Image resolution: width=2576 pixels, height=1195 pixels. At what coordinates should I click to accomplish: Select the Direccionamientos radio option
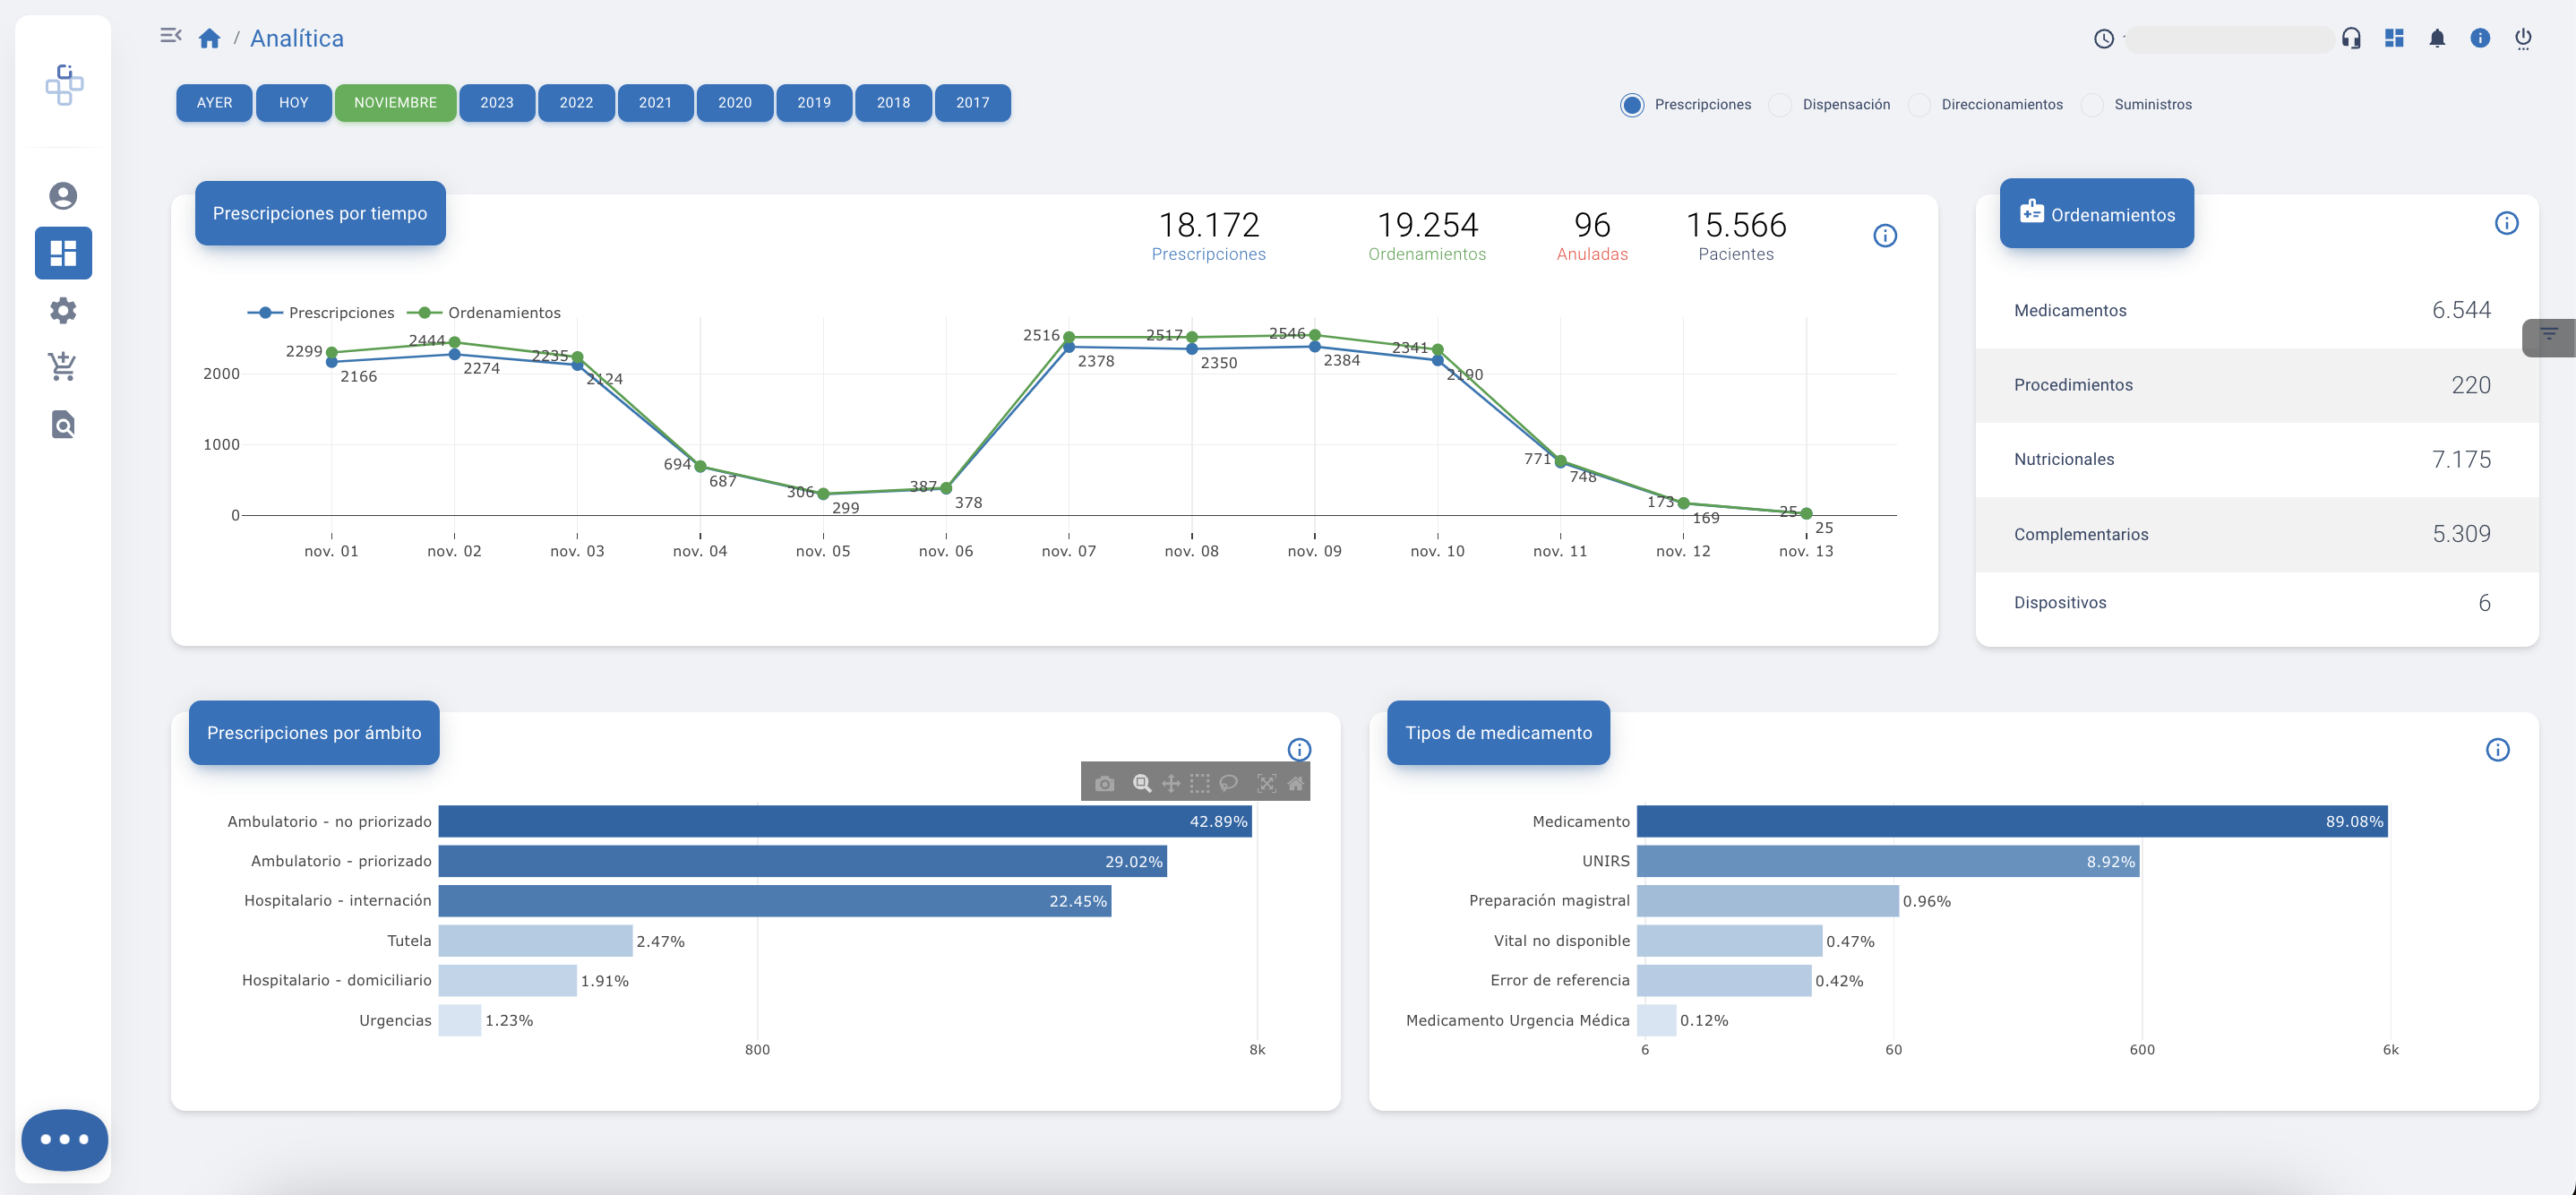coord(1919,105)
